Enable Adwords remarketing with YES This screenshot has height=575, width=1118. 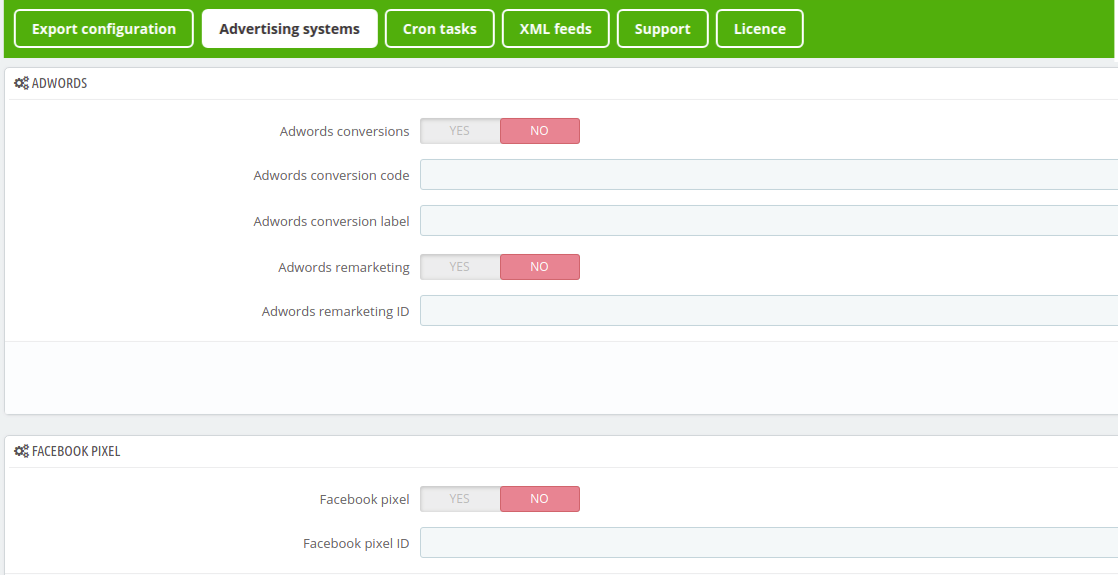click(x=460, y=267)
